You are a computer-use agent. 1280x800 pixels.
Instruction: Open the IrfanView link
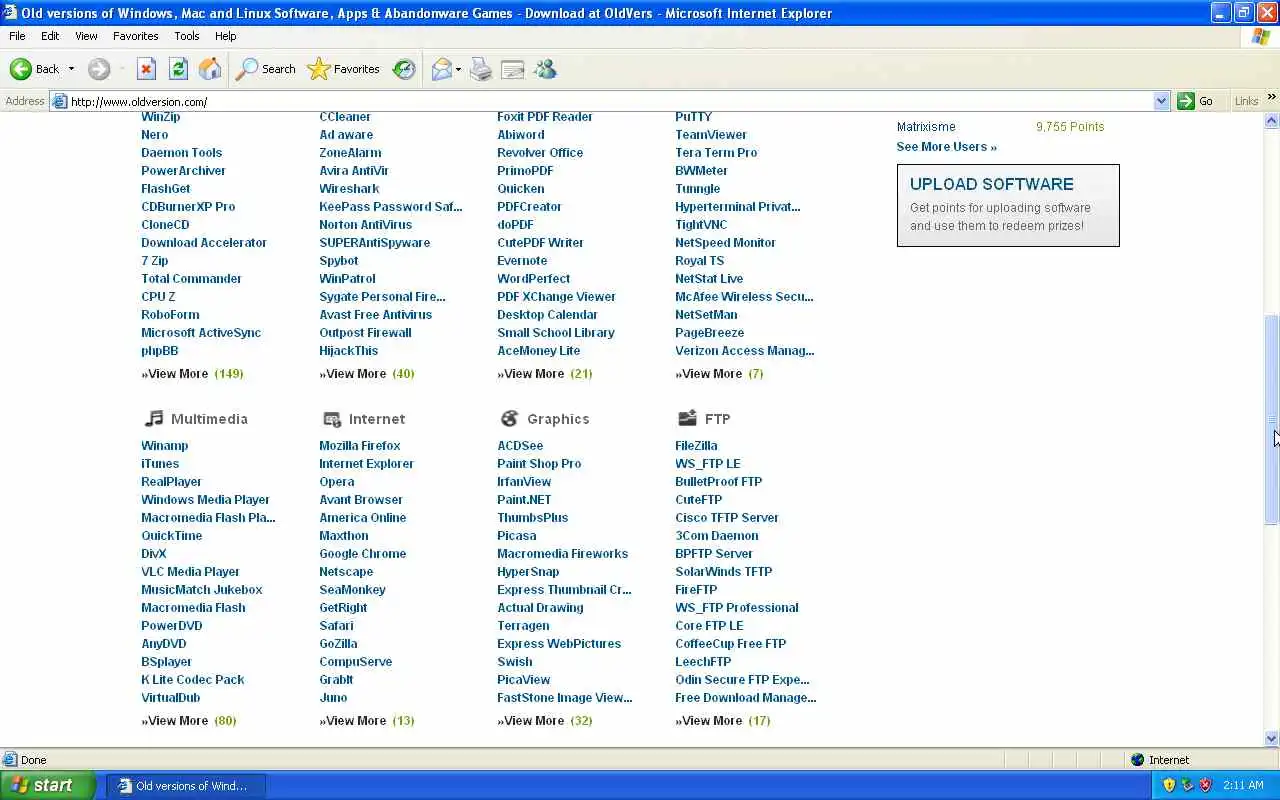point(524,482)
